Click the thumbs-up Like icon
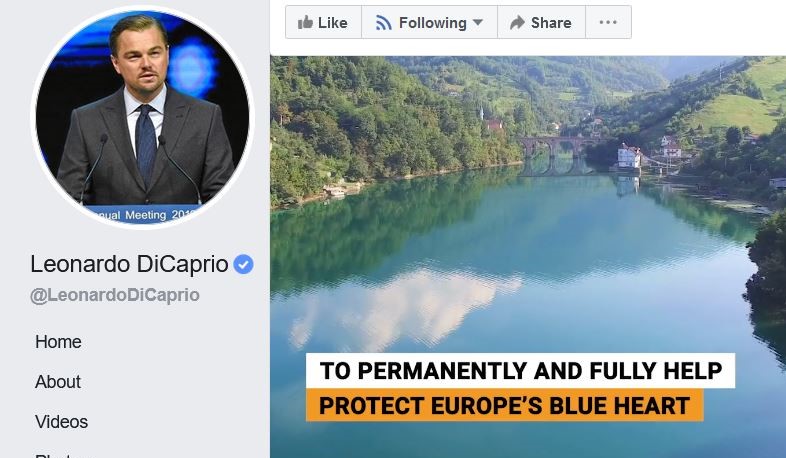The image size is (786, 458). pos(305,22)
